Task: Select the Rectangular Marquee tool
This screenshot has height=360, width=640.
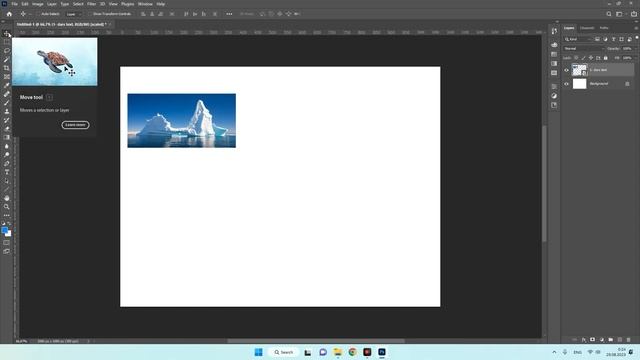Action: [x=7, y=42]
